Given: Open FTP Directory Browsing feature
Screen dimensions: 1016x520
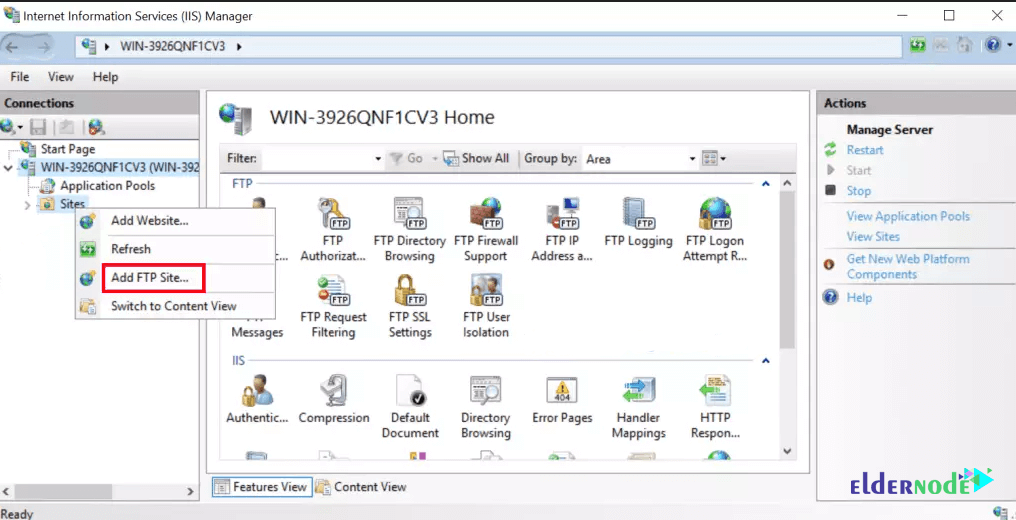Looking at the screenshot, I should click(410, 229).
